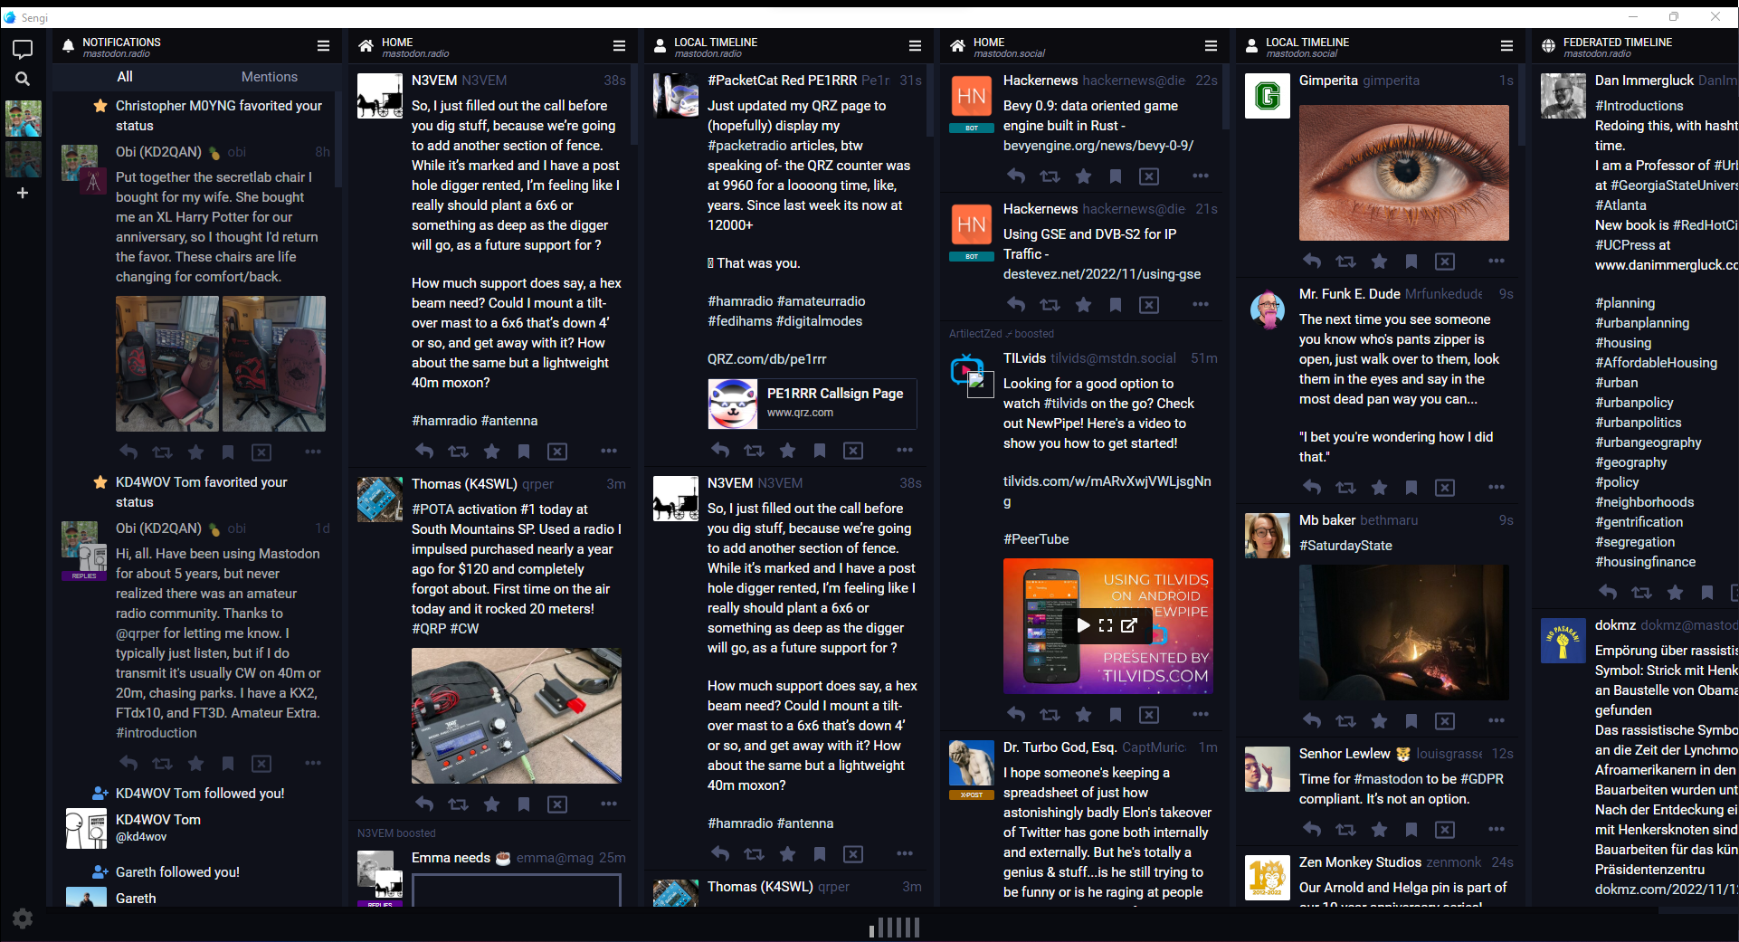Open the PE1RRR Callsign Page link card

click(x=811, y=403)
